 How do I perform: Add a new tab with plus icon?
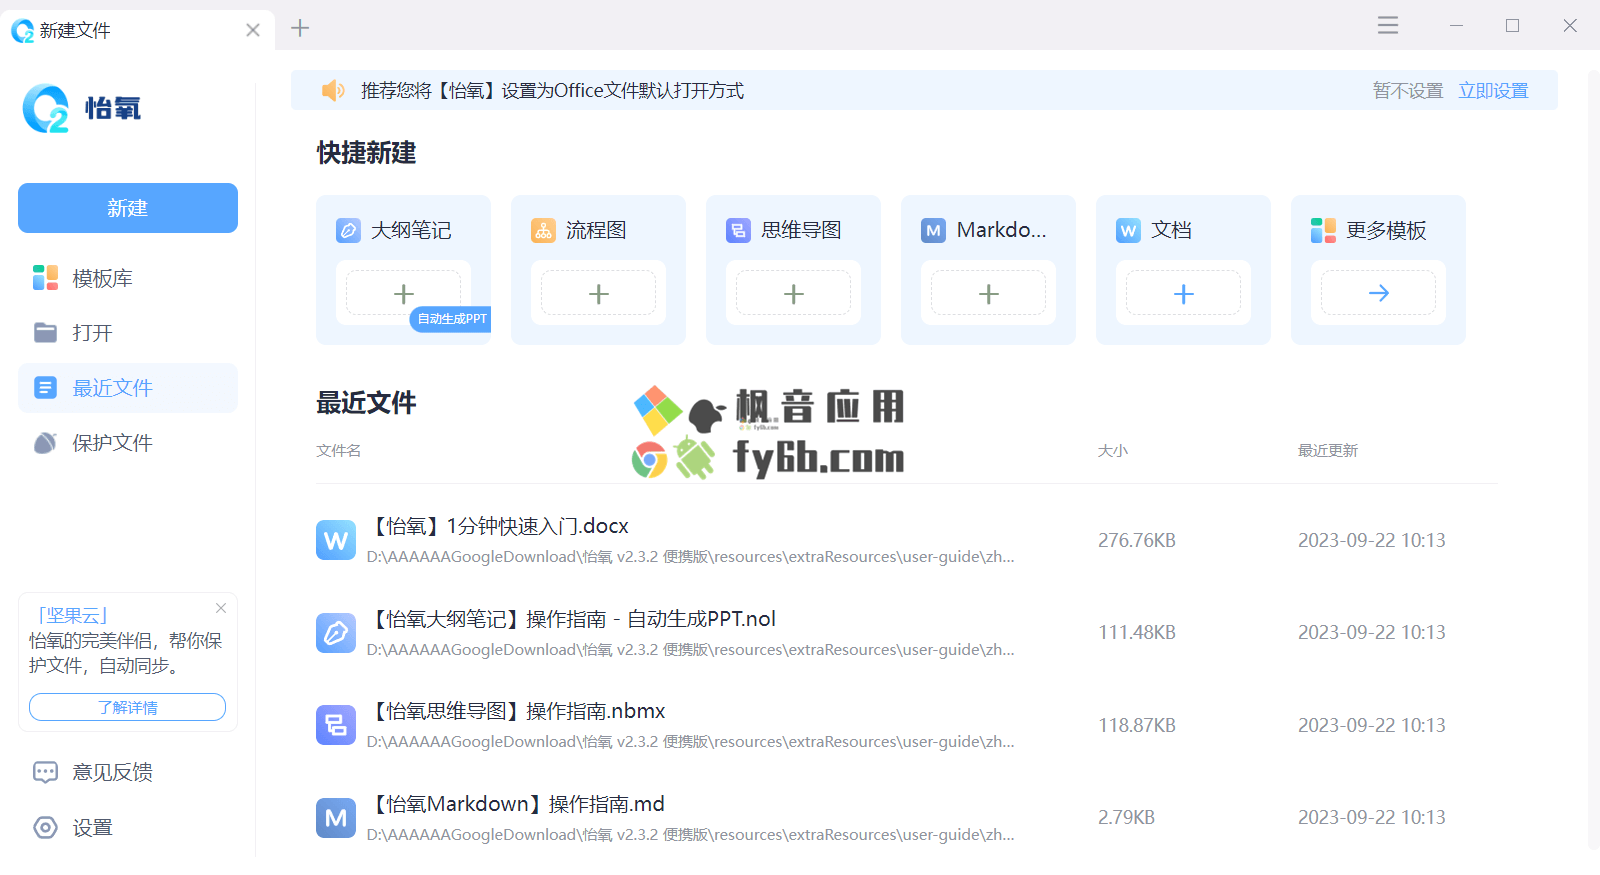(300, 28)
